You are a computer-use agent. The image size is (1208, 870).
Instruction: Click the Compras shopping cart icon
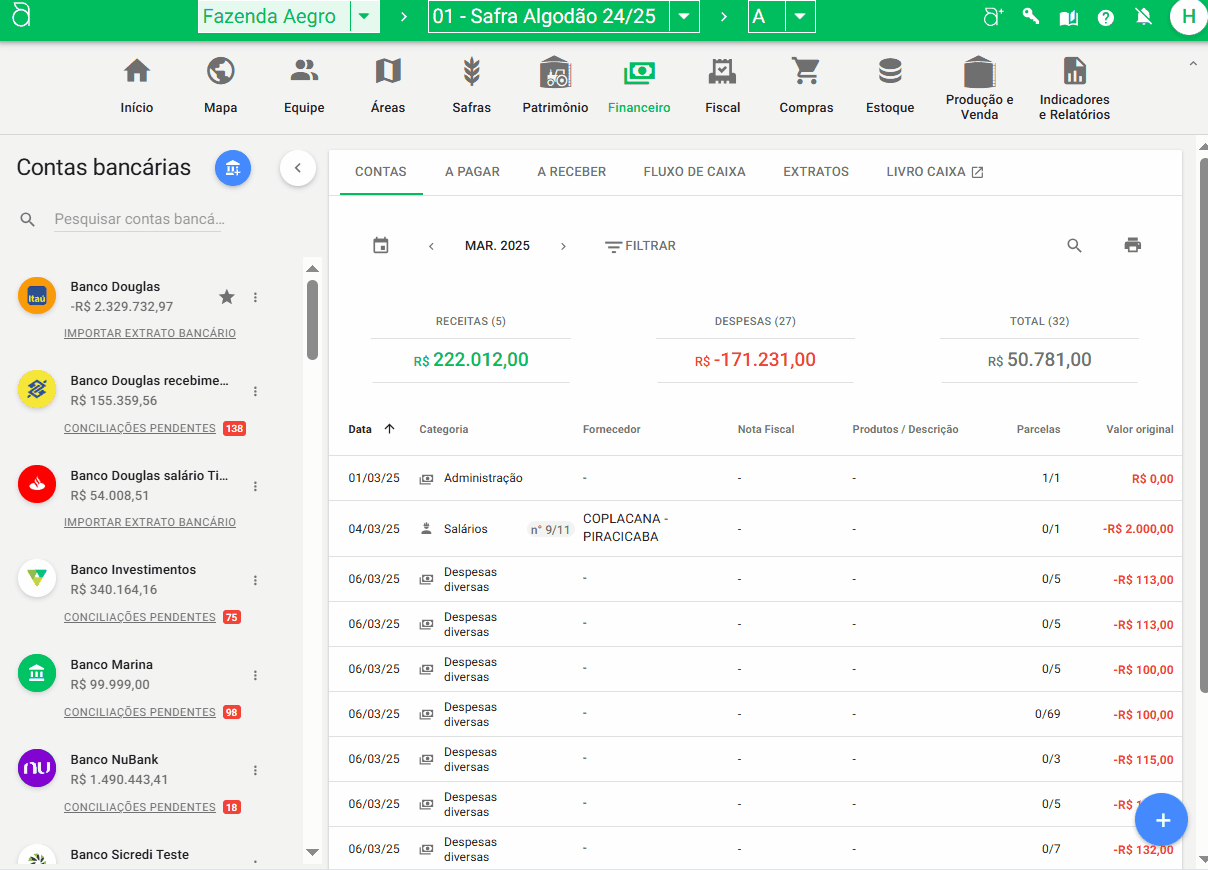tap(805, 72)
